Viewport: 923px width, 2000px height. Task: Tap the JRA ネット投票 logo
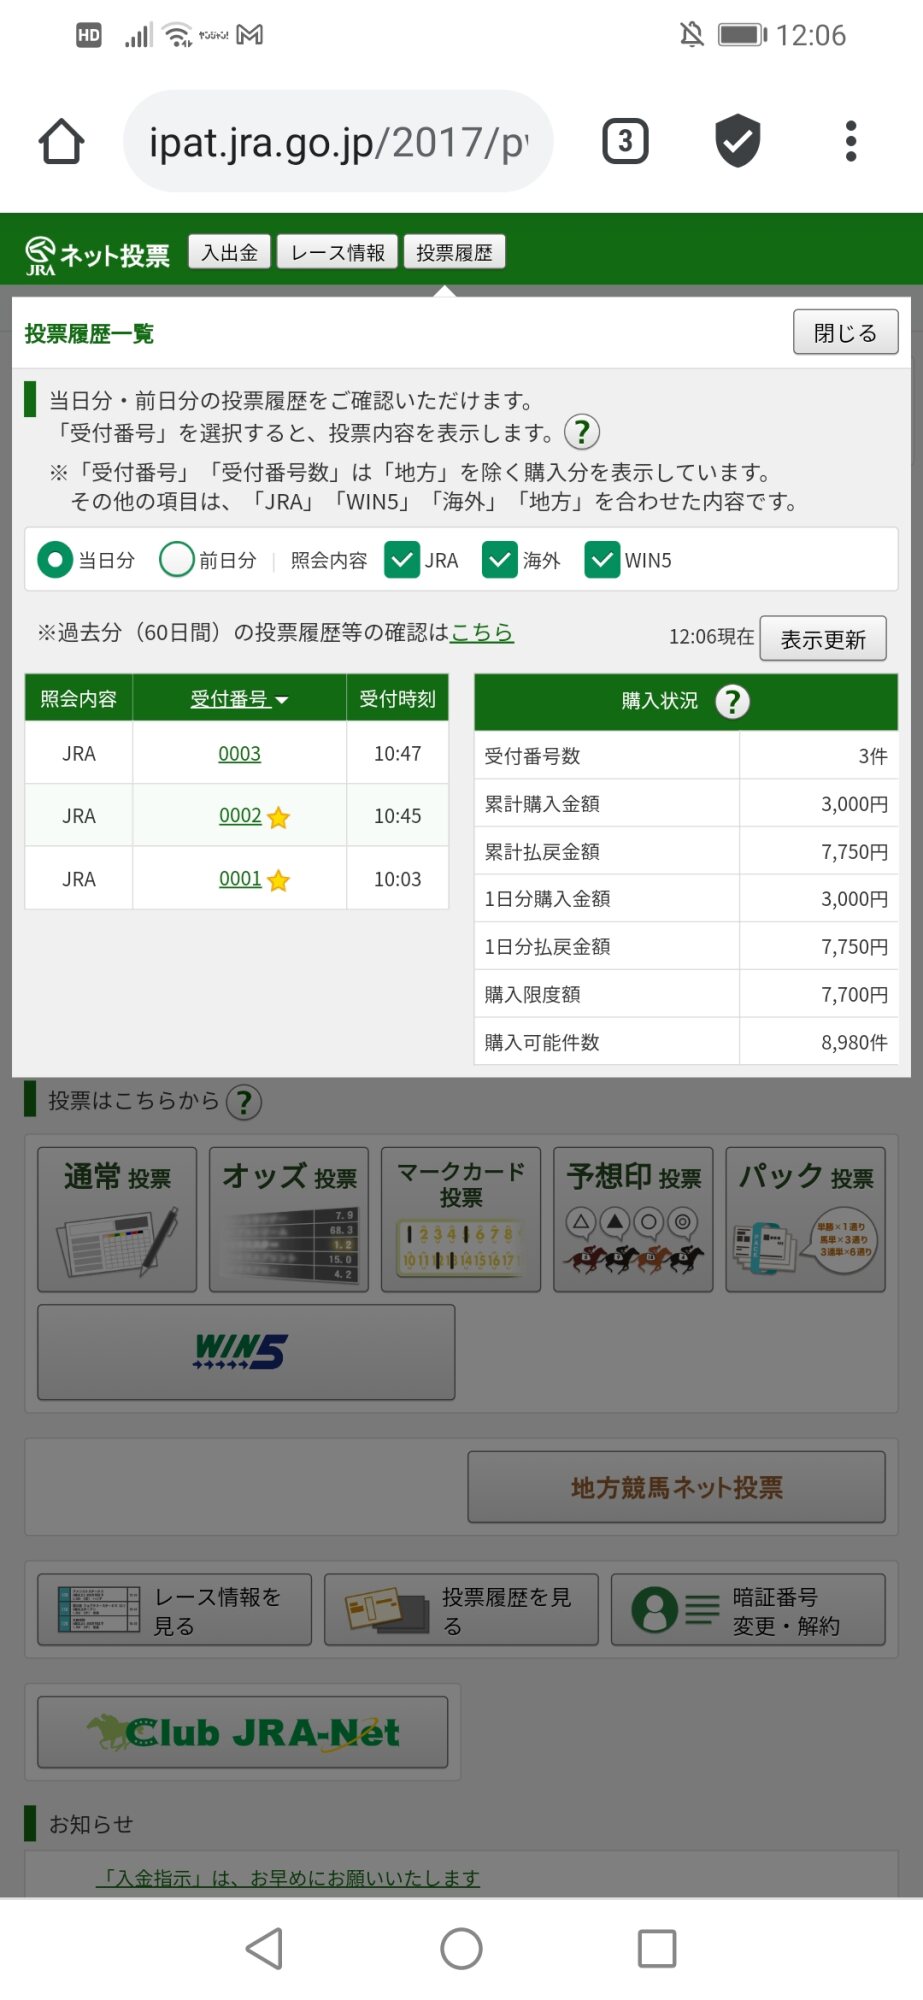click(97, 255)
